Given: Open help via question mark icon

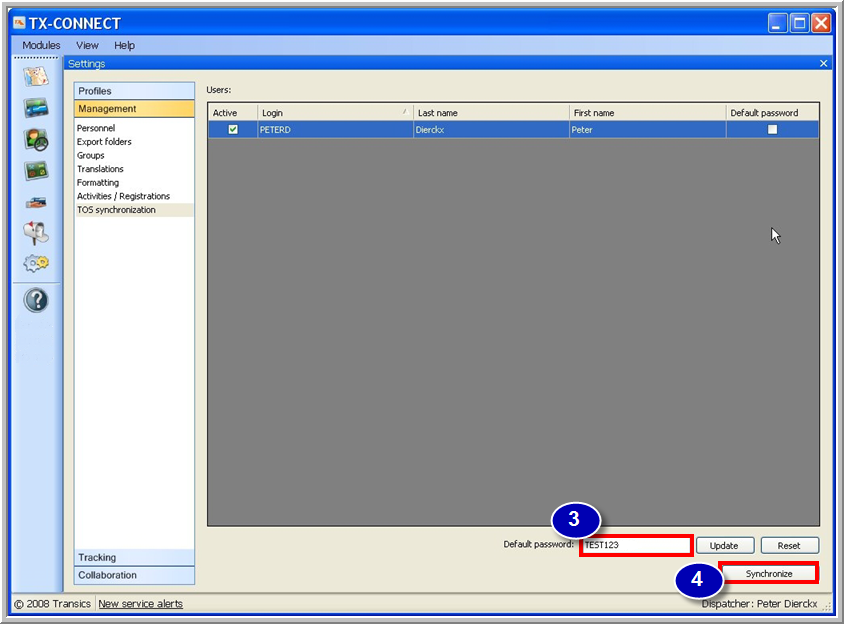Looking at the screenshot, I should (x=36, y=300).
